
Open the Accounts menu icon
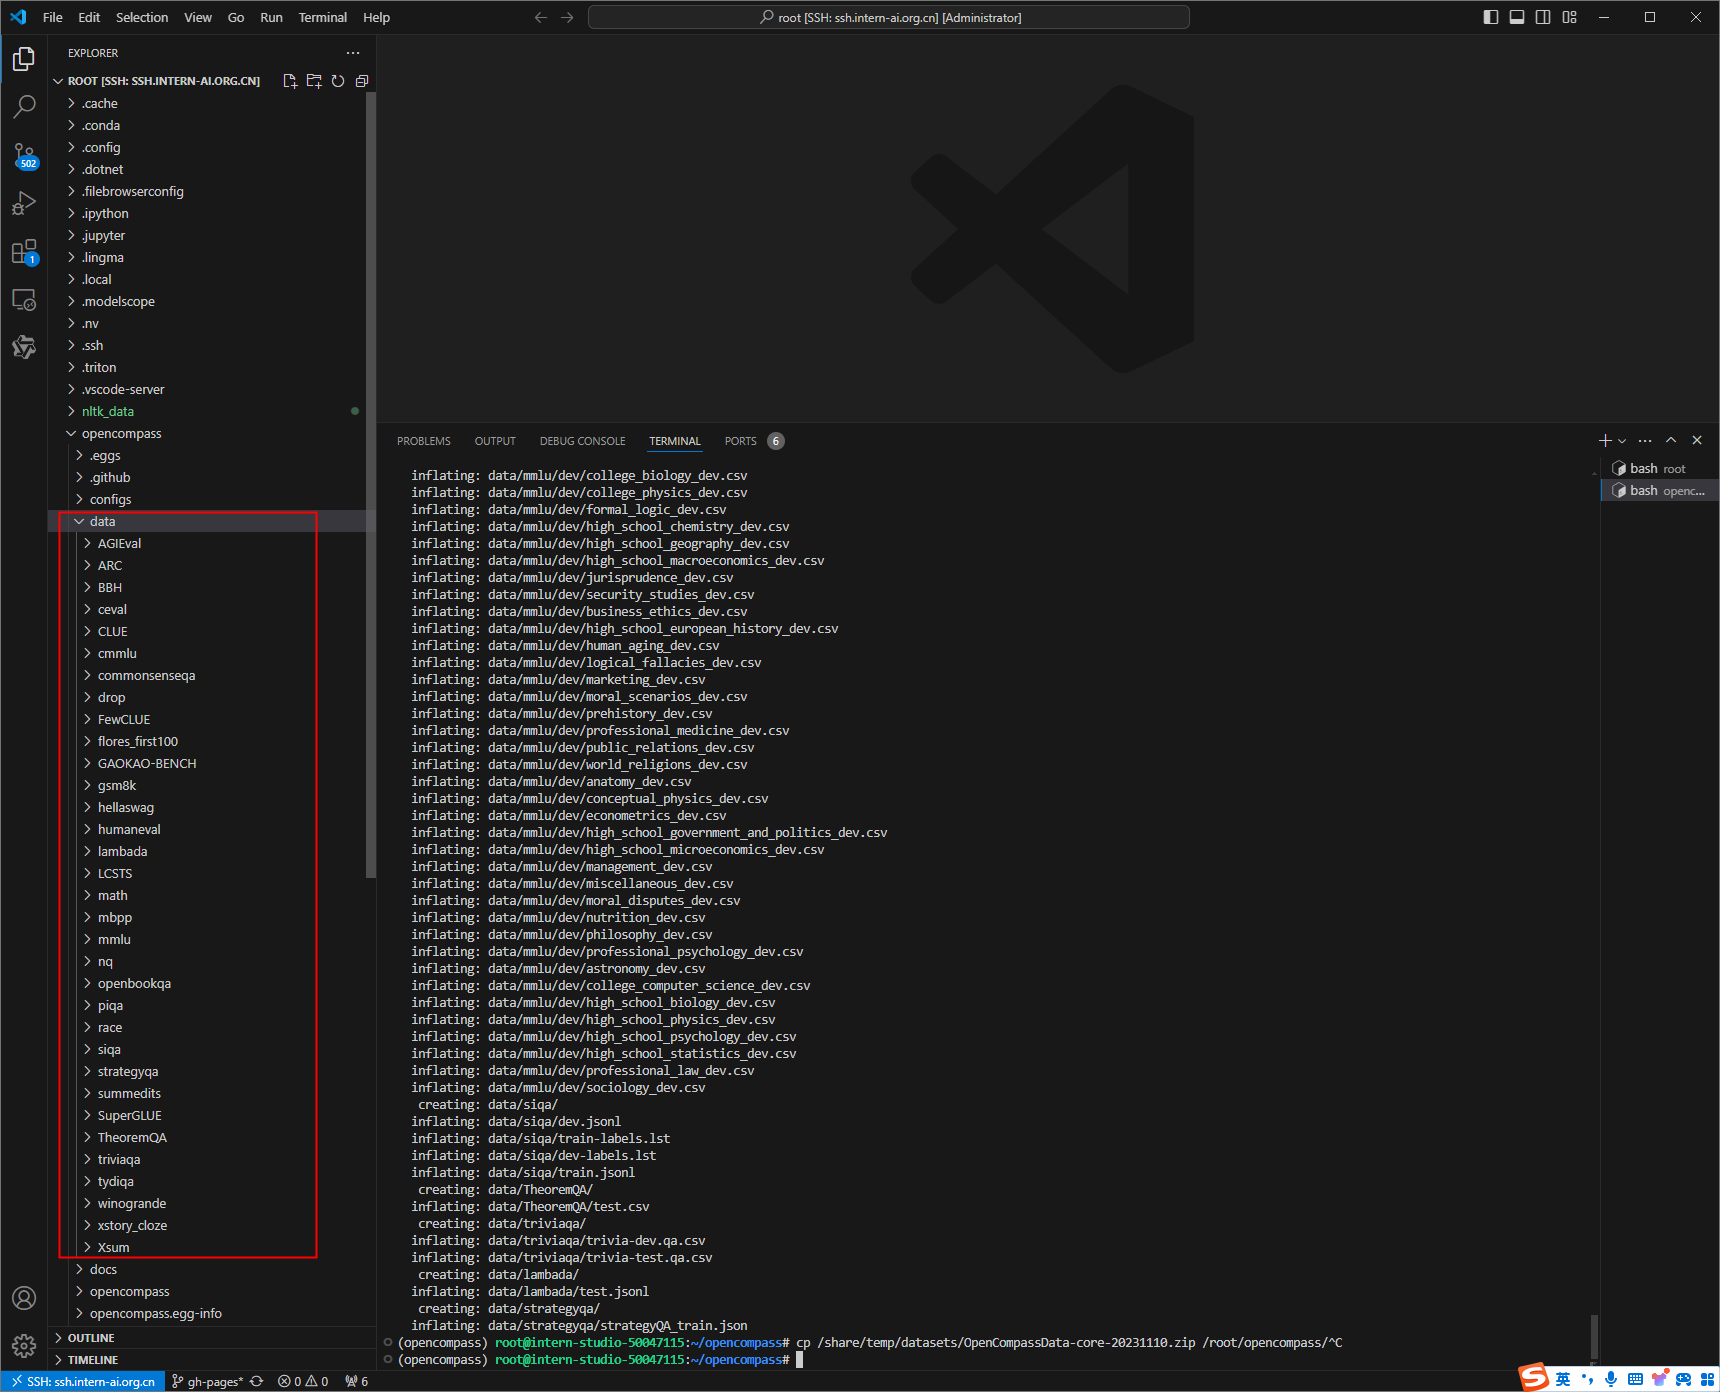[24, 1298]
